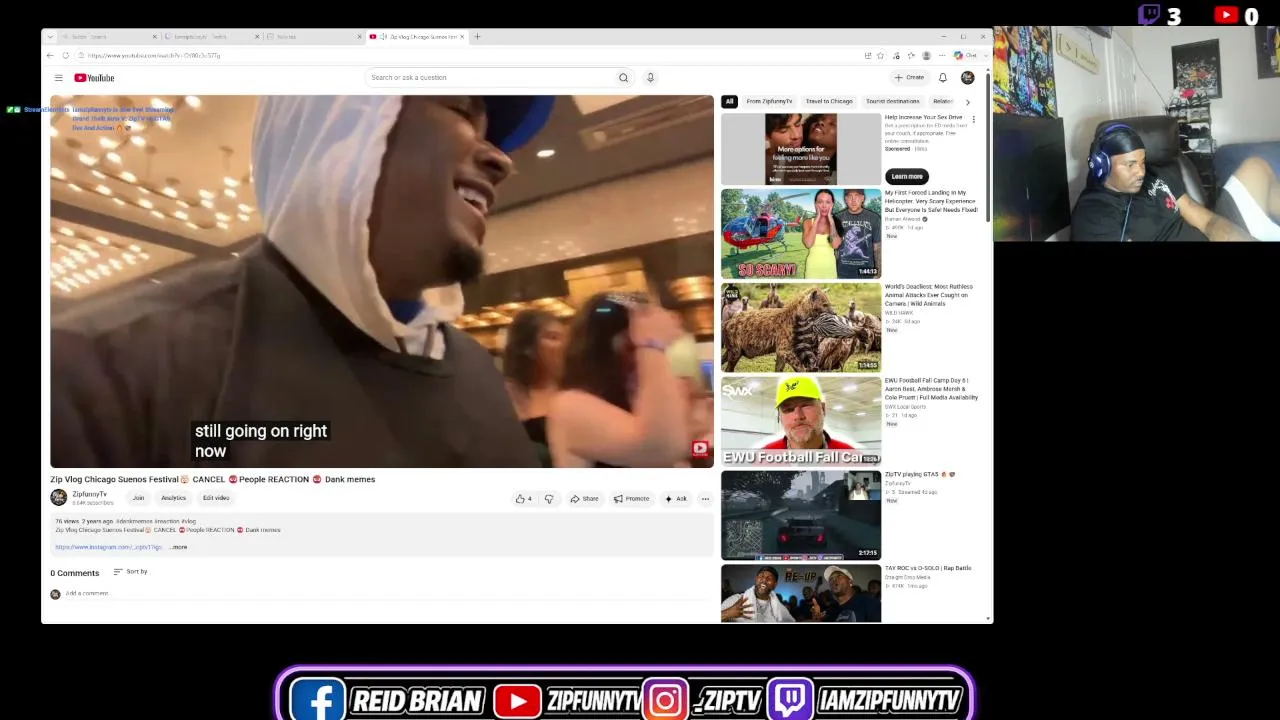Open the YouTube guide hamburger menu
Image resolution: width=1280 pixels, height=720 pixels.
coord(58,78)
